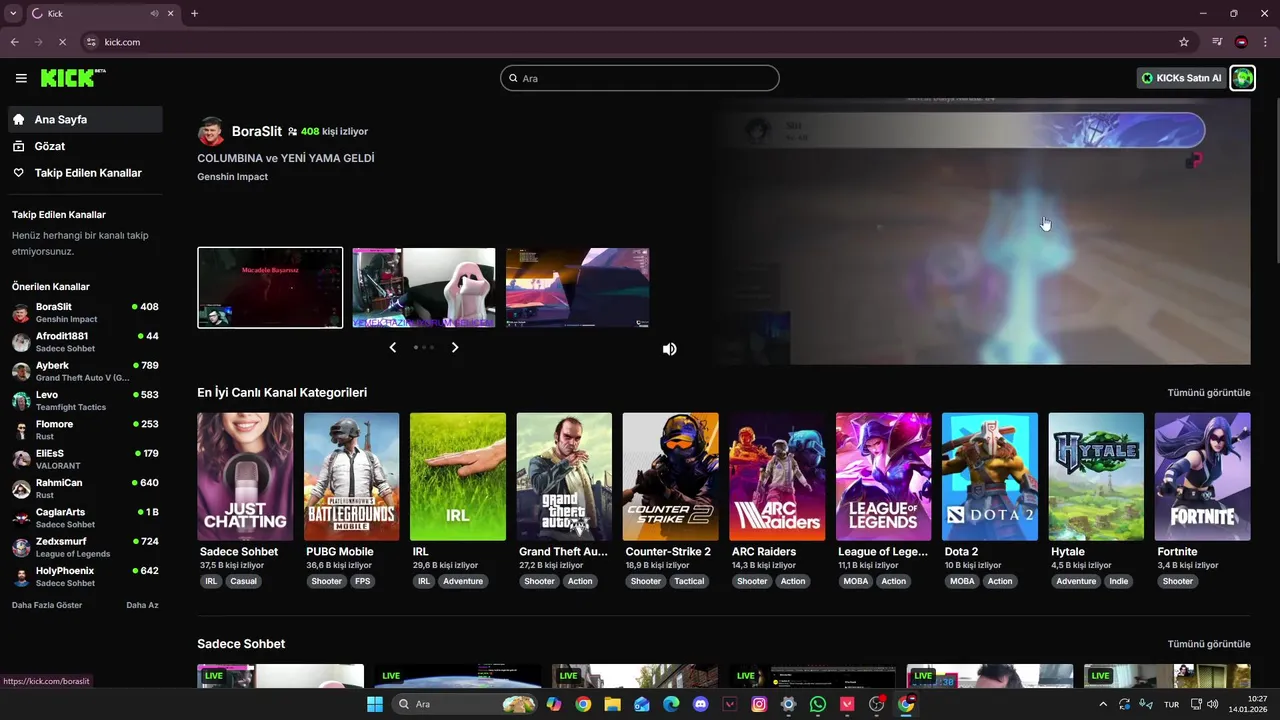Show hidden system tray icons
This screenshot has height=720, width=1280.
1103,704
